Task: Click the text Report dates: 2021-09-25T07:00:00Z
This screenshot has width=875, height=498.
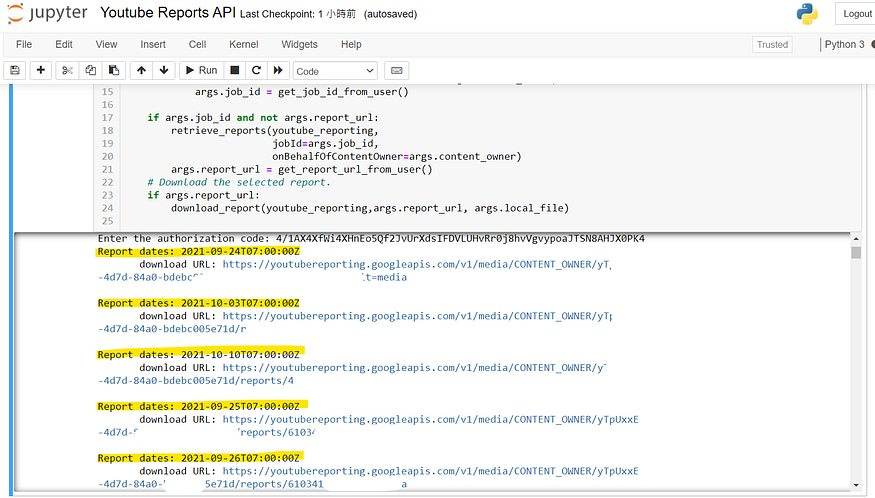Action: click(199, 406)
